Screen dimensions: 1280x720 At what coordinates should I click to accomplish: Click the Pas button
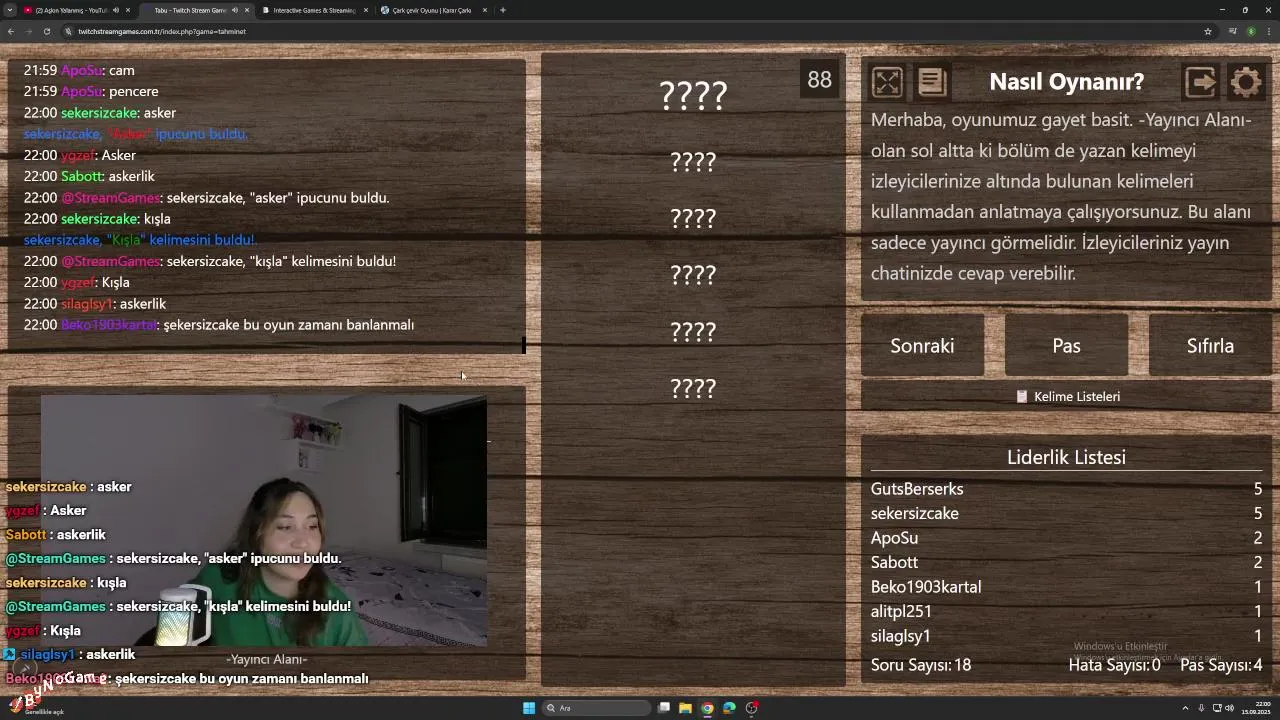tap(1066, 346)
